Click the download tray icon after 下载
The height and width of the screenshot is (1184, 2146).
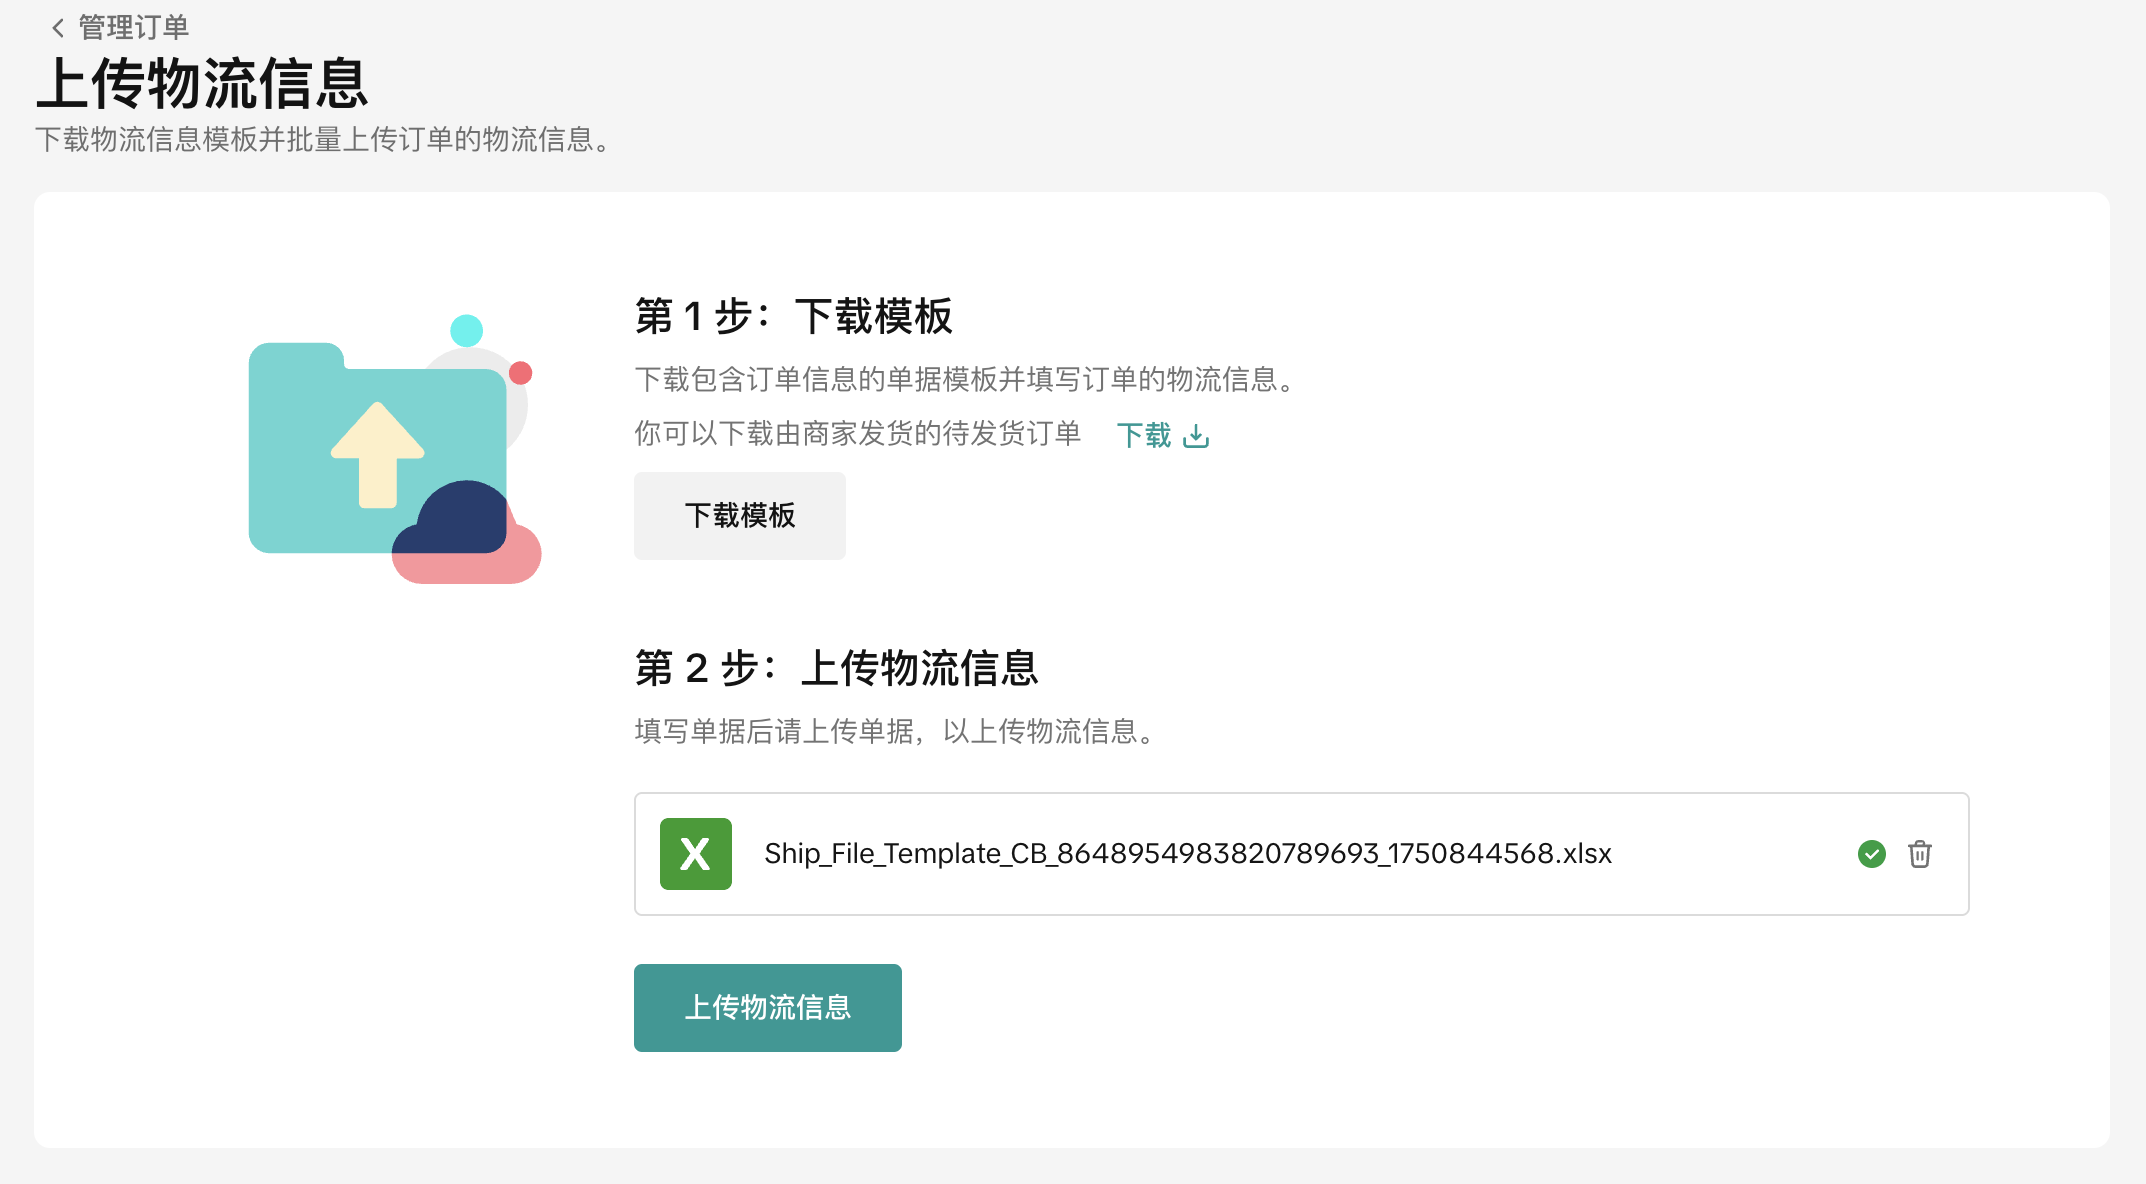tap(1196, 436)
